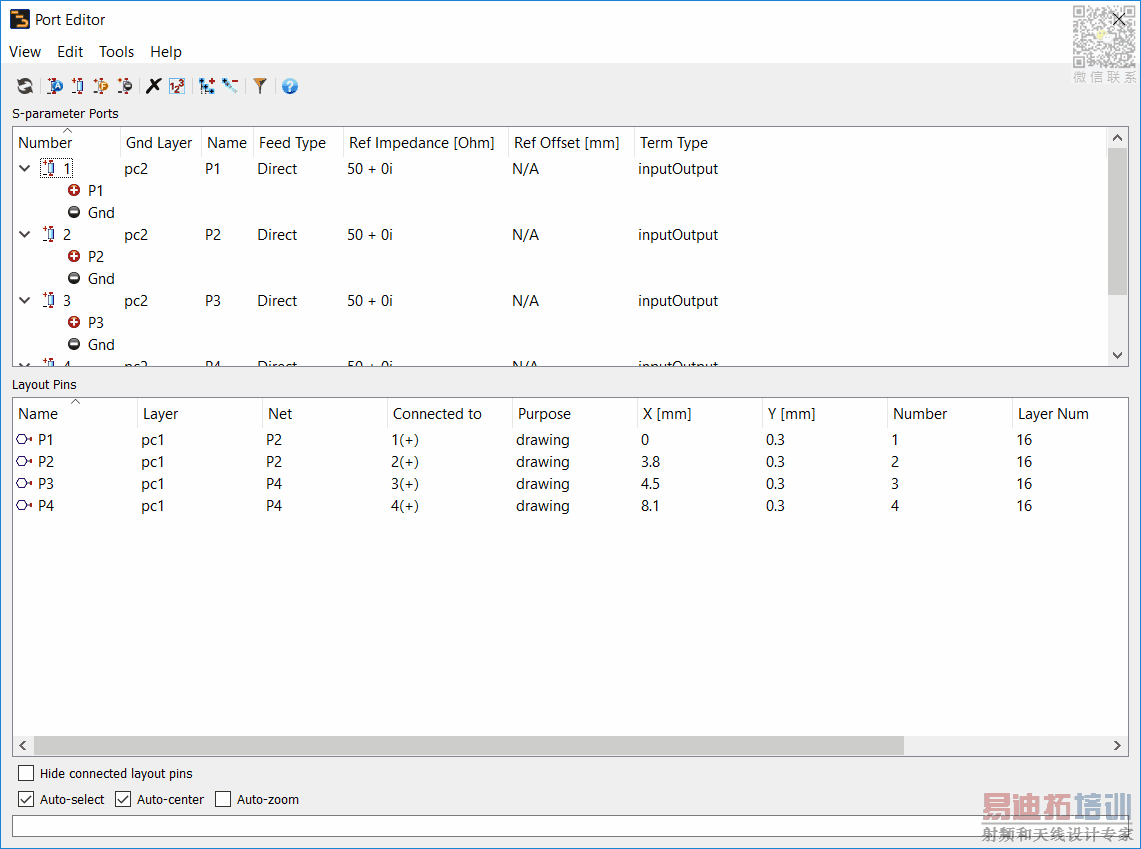
Task: Enable Hide connected layout pins checkbox
Action: pos(26,773)
